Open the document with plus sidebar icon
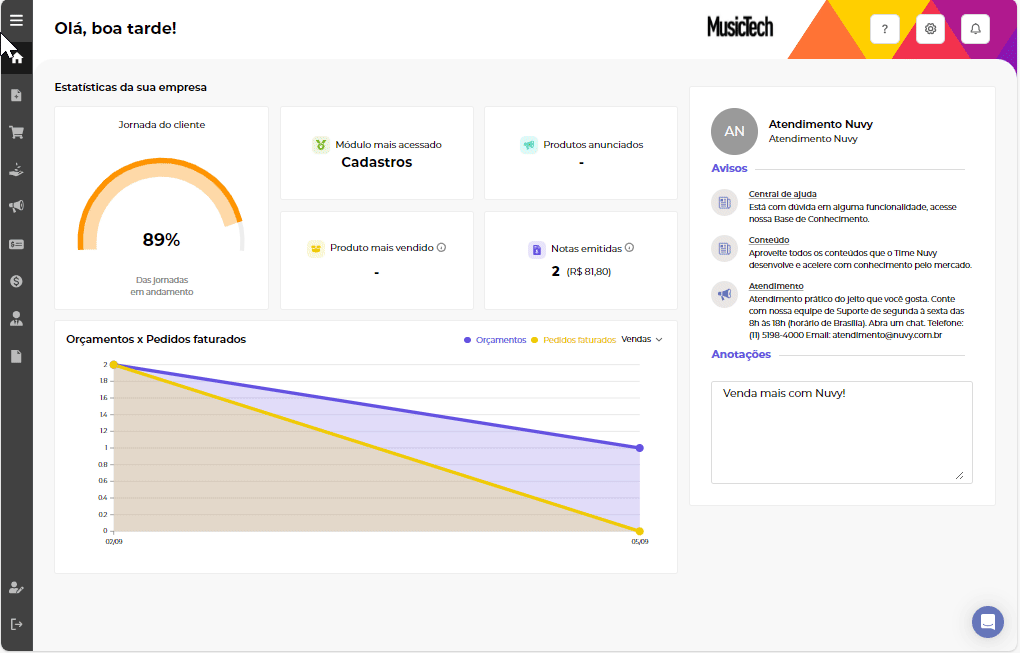Image resolution: width=1020 pixels, height=653 pixels. click(16, 95)
